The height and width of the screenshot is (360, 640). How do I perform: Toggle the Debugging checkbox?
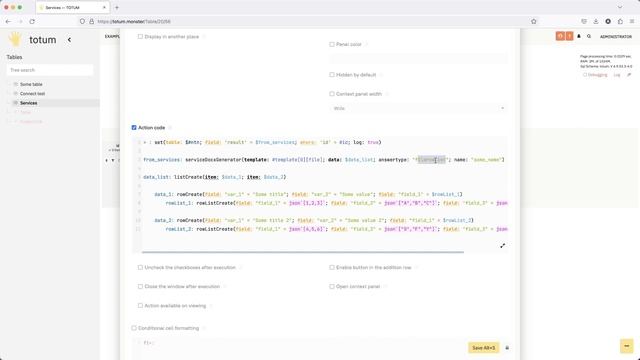click(585, 75)
